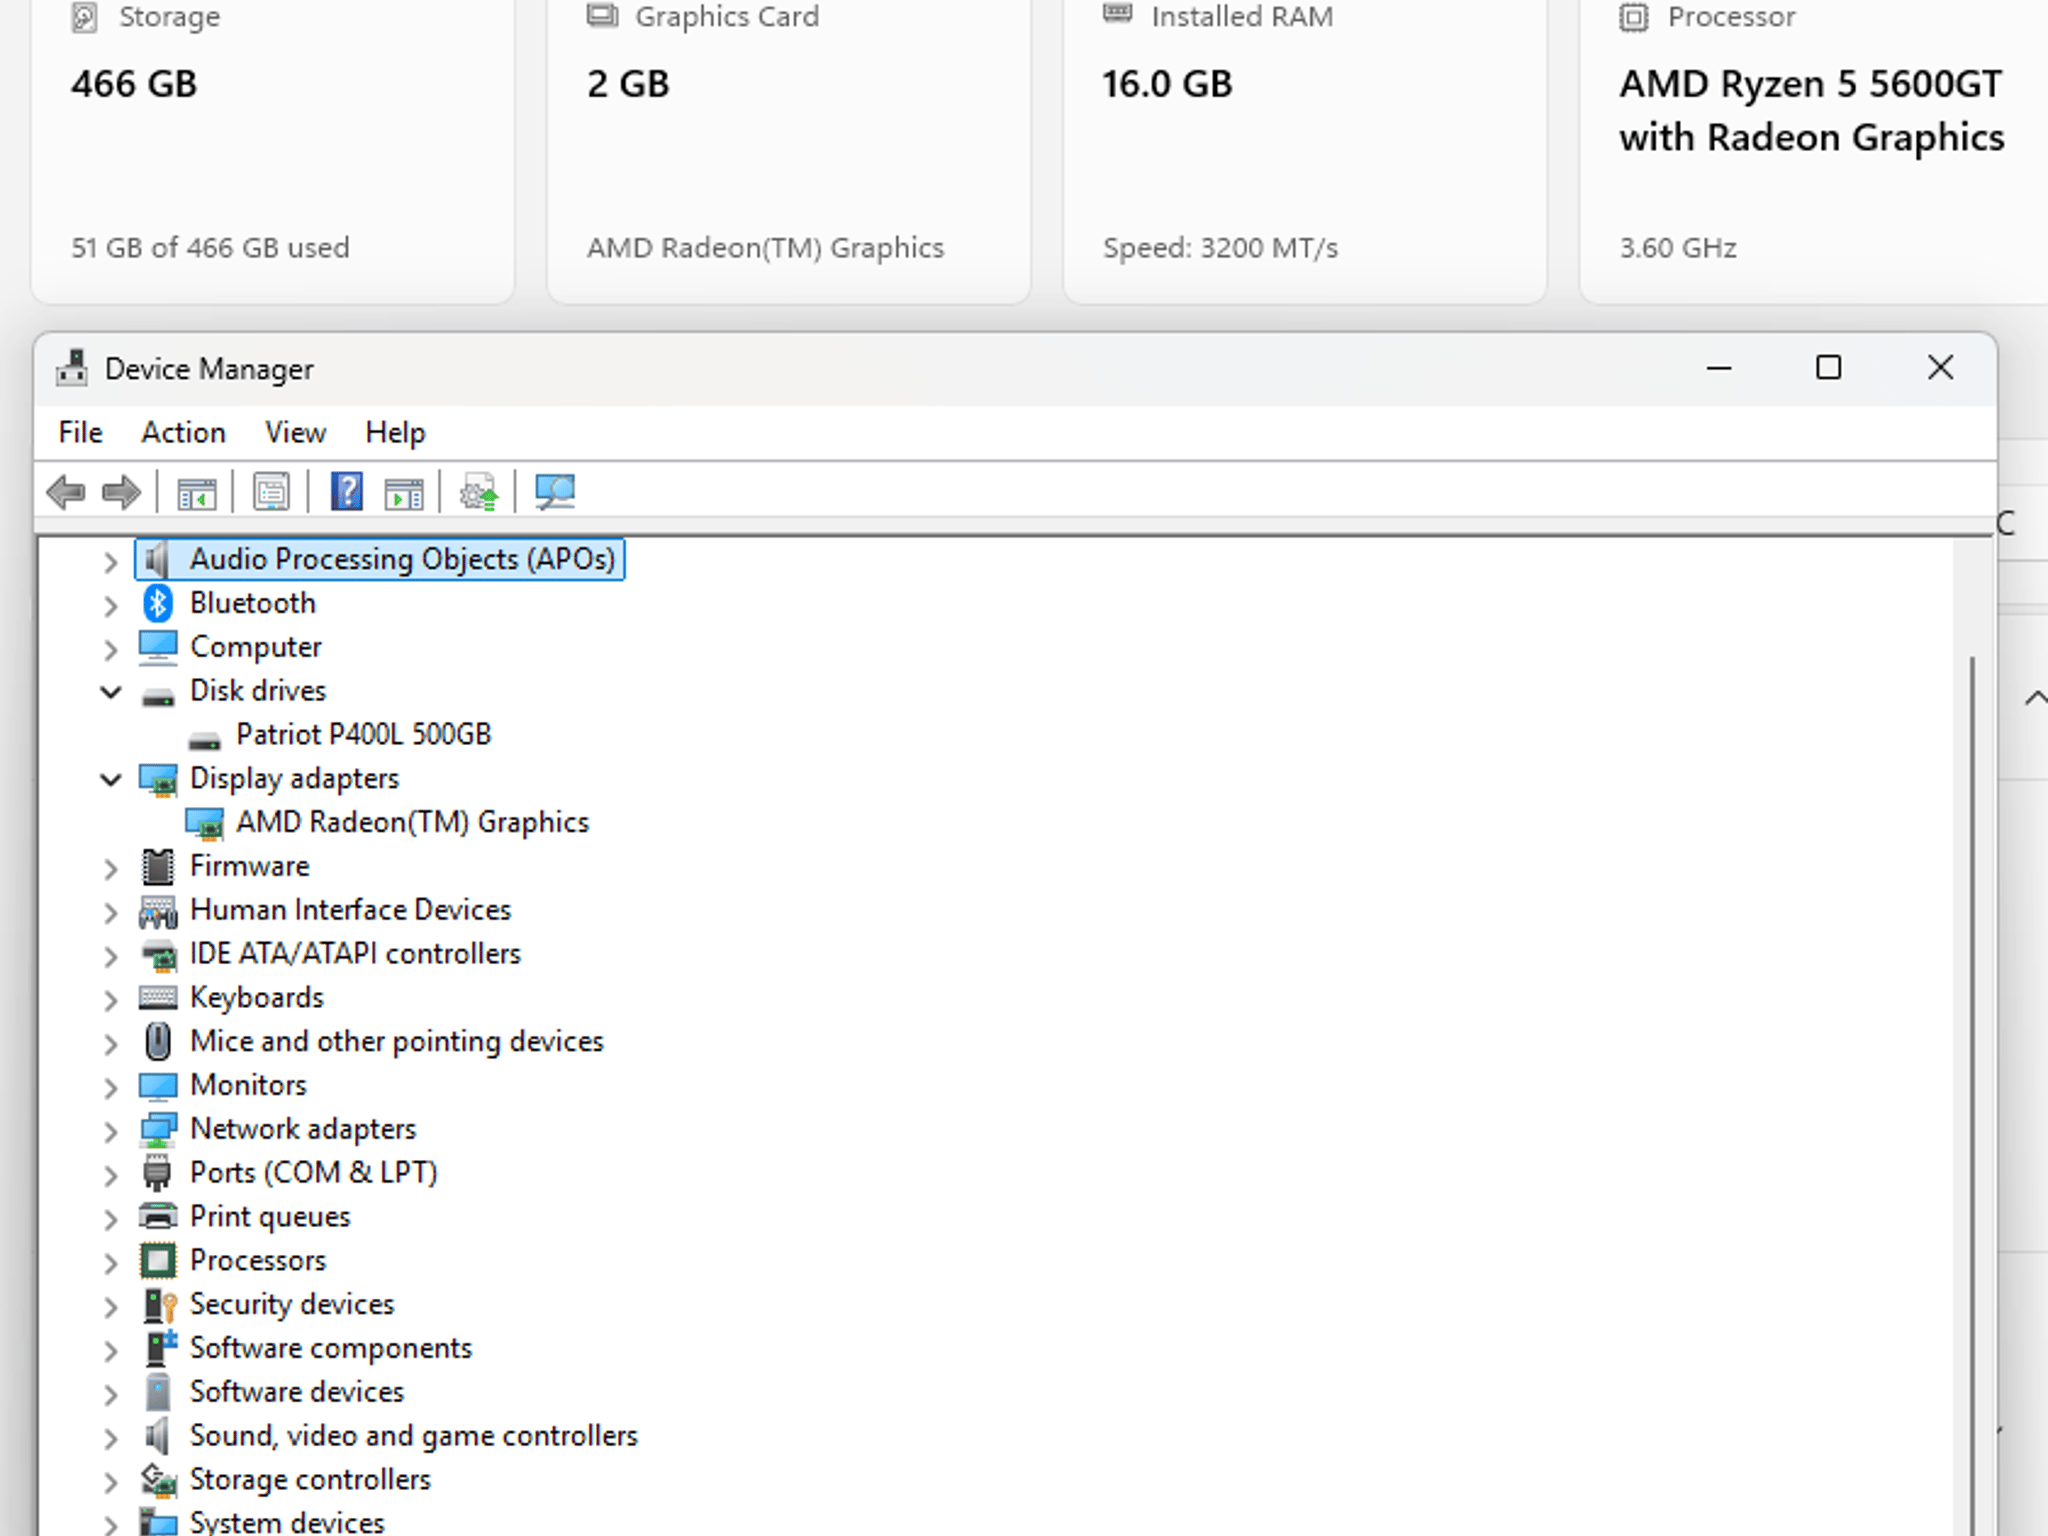This screenshot has width=2048, height=1536.
Task: Expand the Firmware node arrow
Action: [x=111, y=868]
